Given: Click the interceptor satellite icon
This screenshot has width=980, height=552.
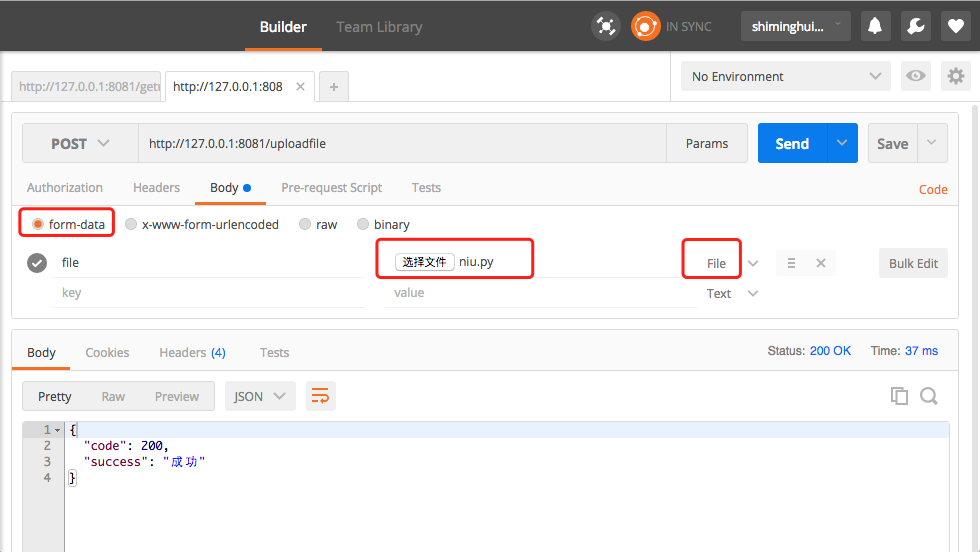Looking at the screenshot, I should (606, 26).
